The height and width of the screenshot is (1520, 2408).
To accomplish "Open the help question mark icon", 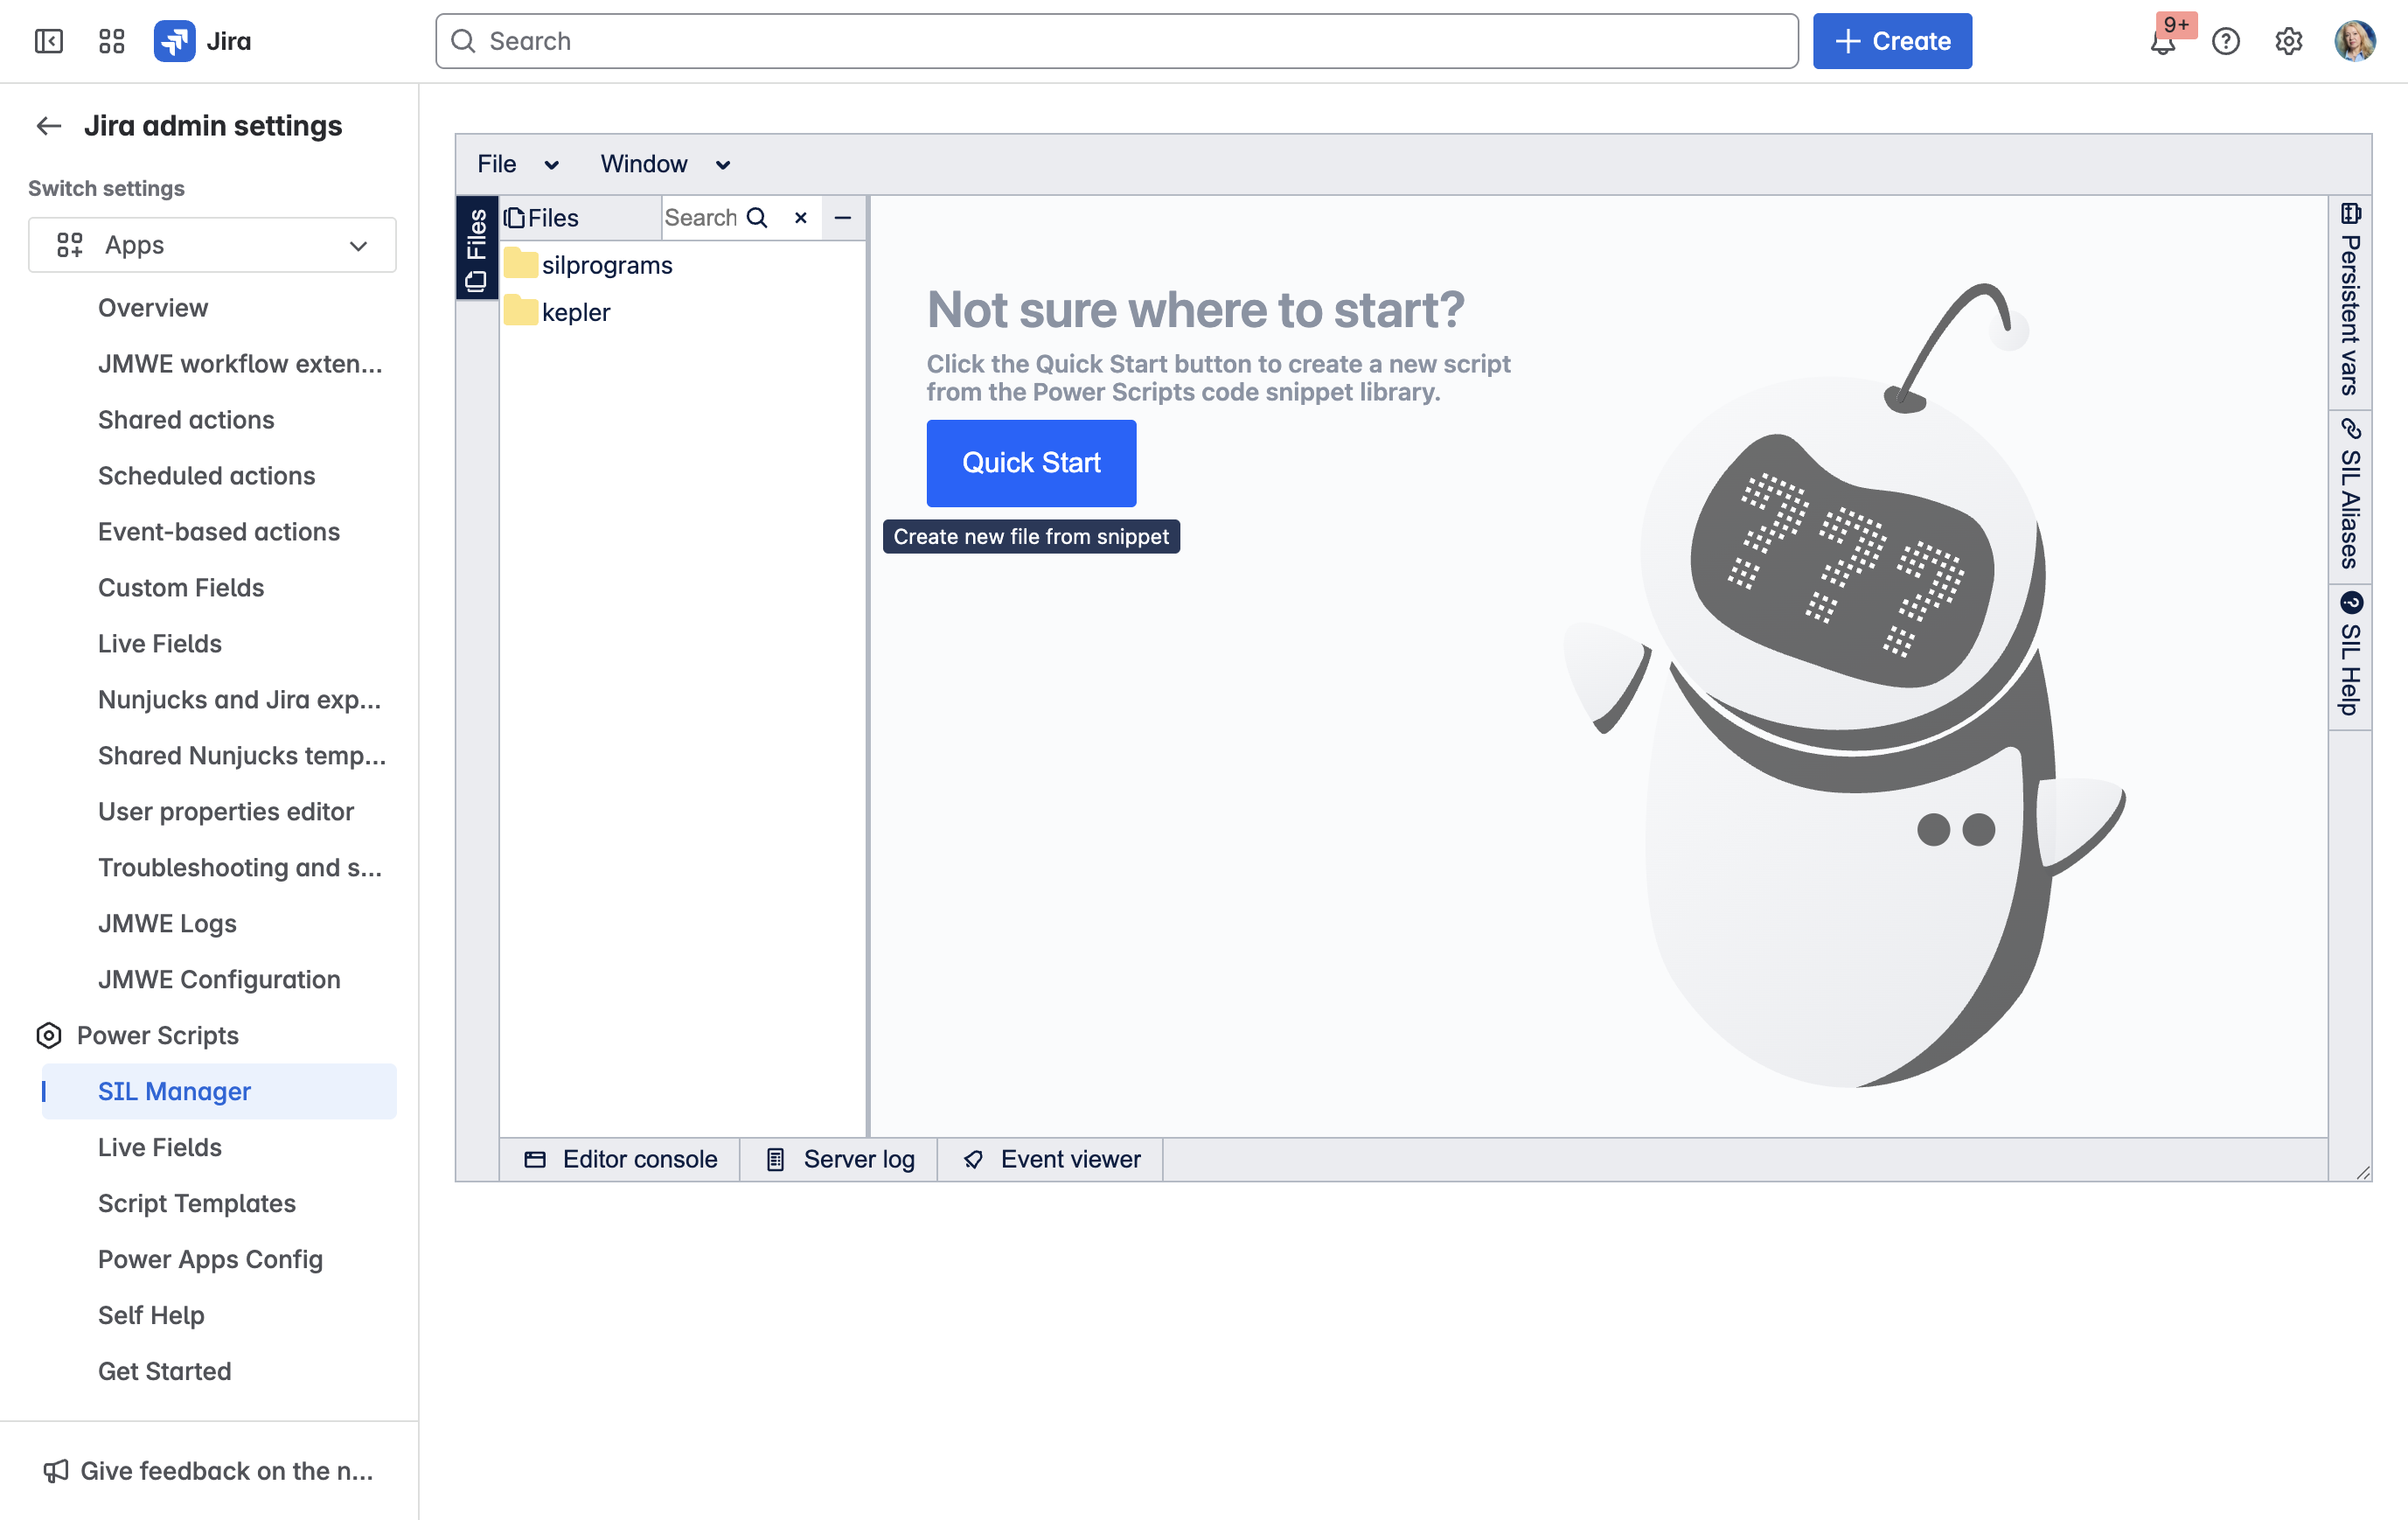I will coord(2226,41).
